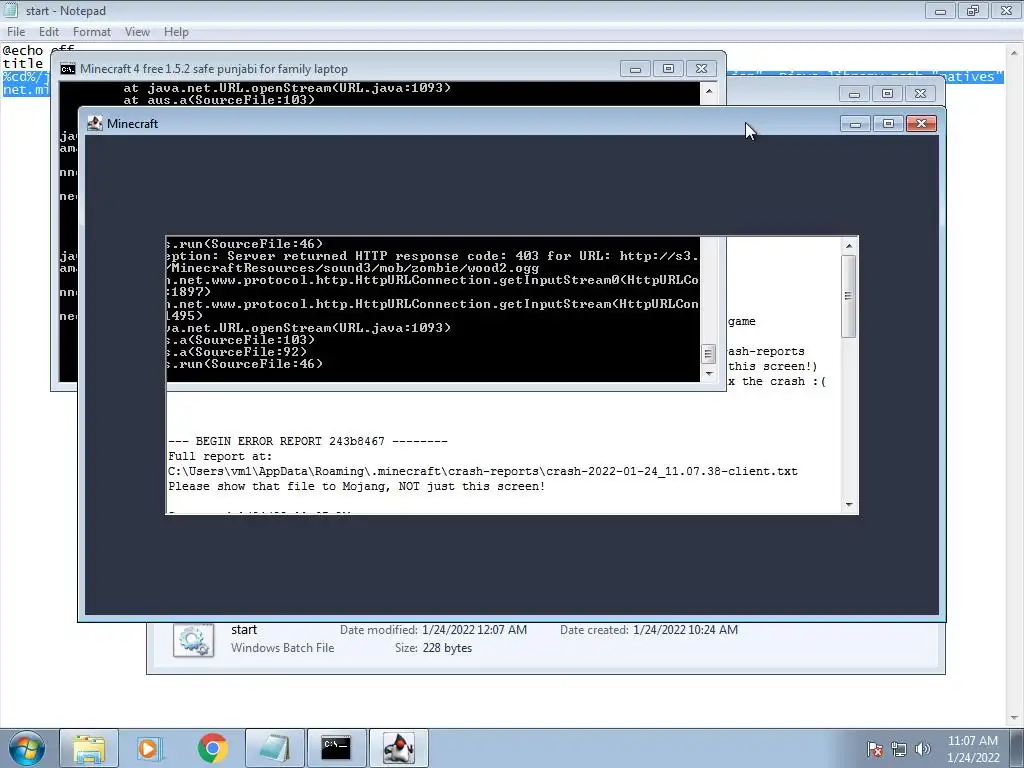Click the command prompt scrollbar thumb
This screenshot has height=768, width=1024.
(709, 354)
